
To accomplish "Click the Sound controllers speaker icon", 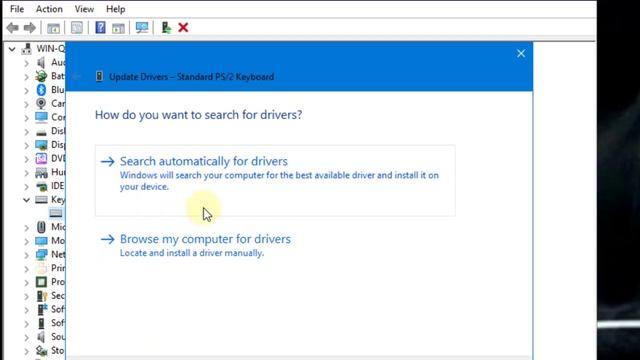I will [41, 337].
